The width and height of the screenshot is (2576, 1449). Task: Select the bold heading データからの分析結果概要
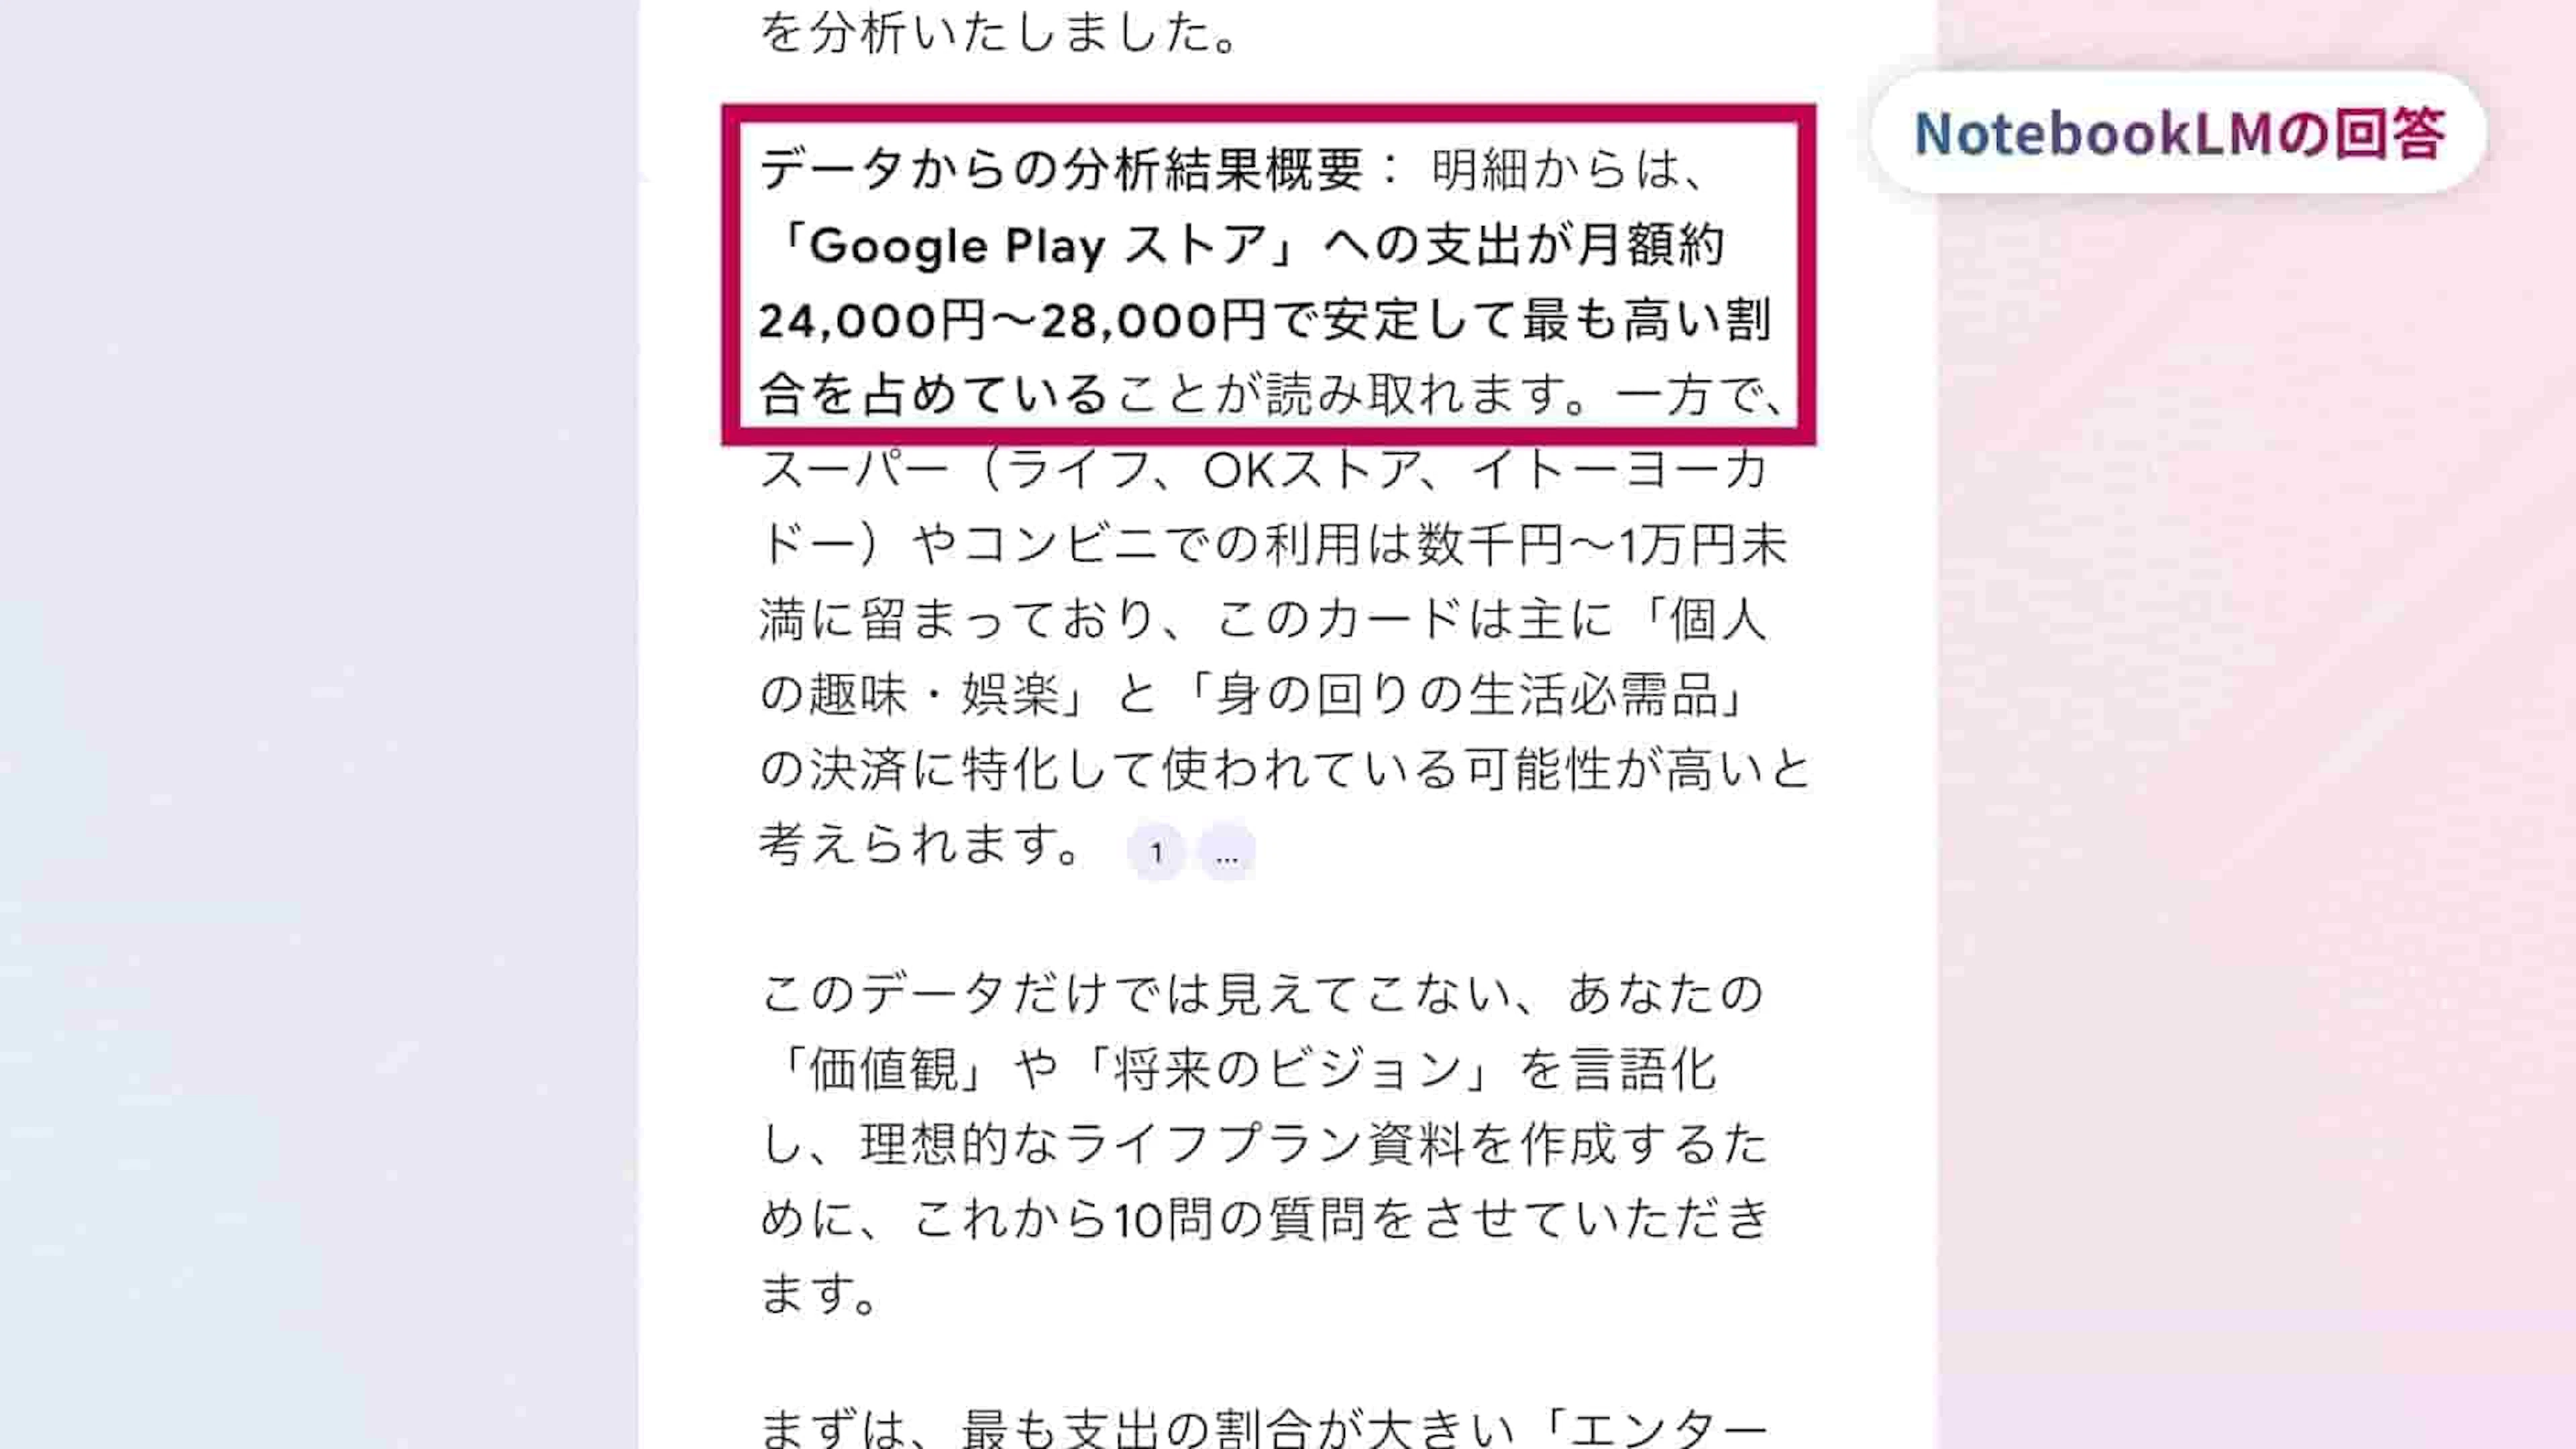click(1062, 169)
